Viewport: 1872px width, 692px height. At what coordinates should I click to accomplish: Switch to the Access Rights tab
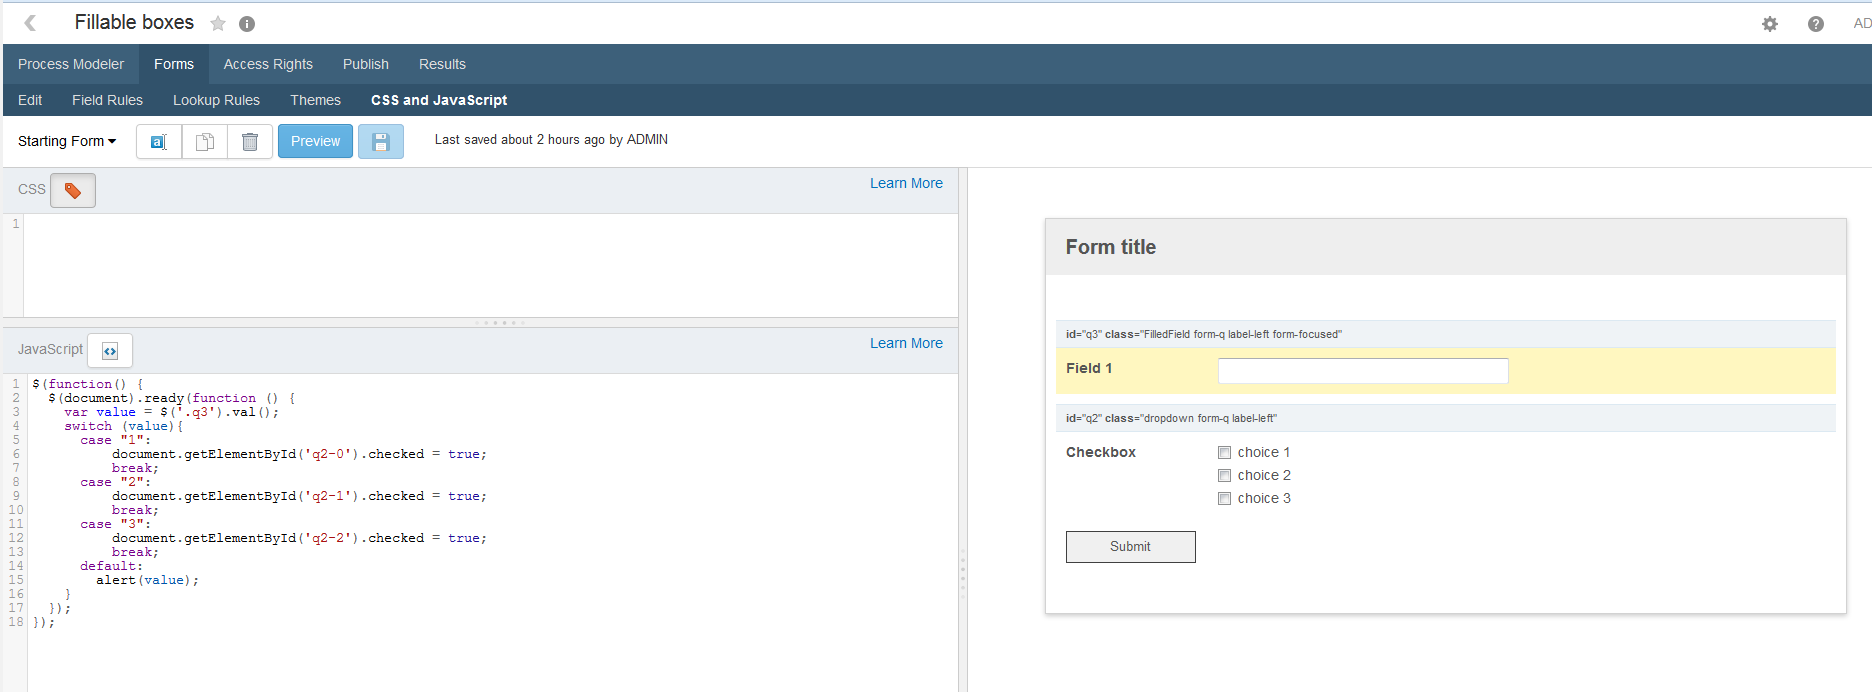[268, 64]
